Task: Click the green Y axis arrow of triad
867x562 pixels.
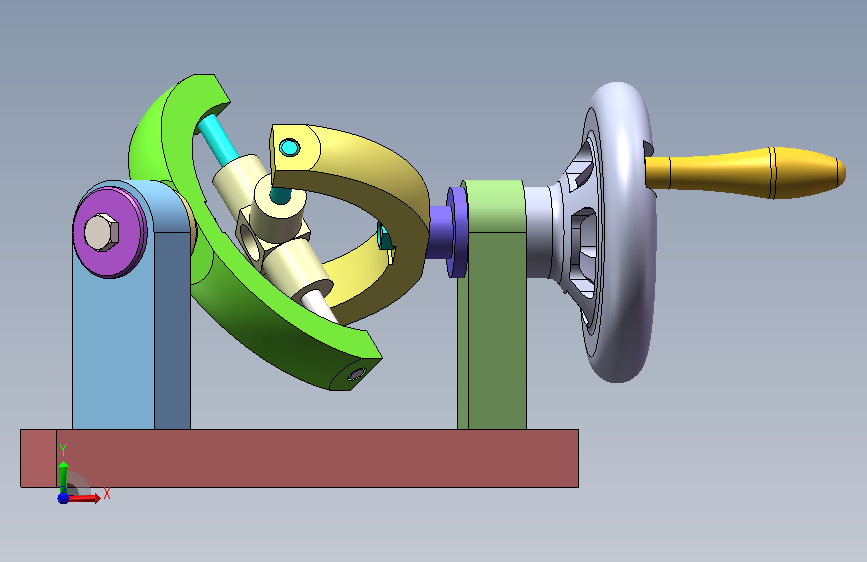Action: [x=63, y=476]
